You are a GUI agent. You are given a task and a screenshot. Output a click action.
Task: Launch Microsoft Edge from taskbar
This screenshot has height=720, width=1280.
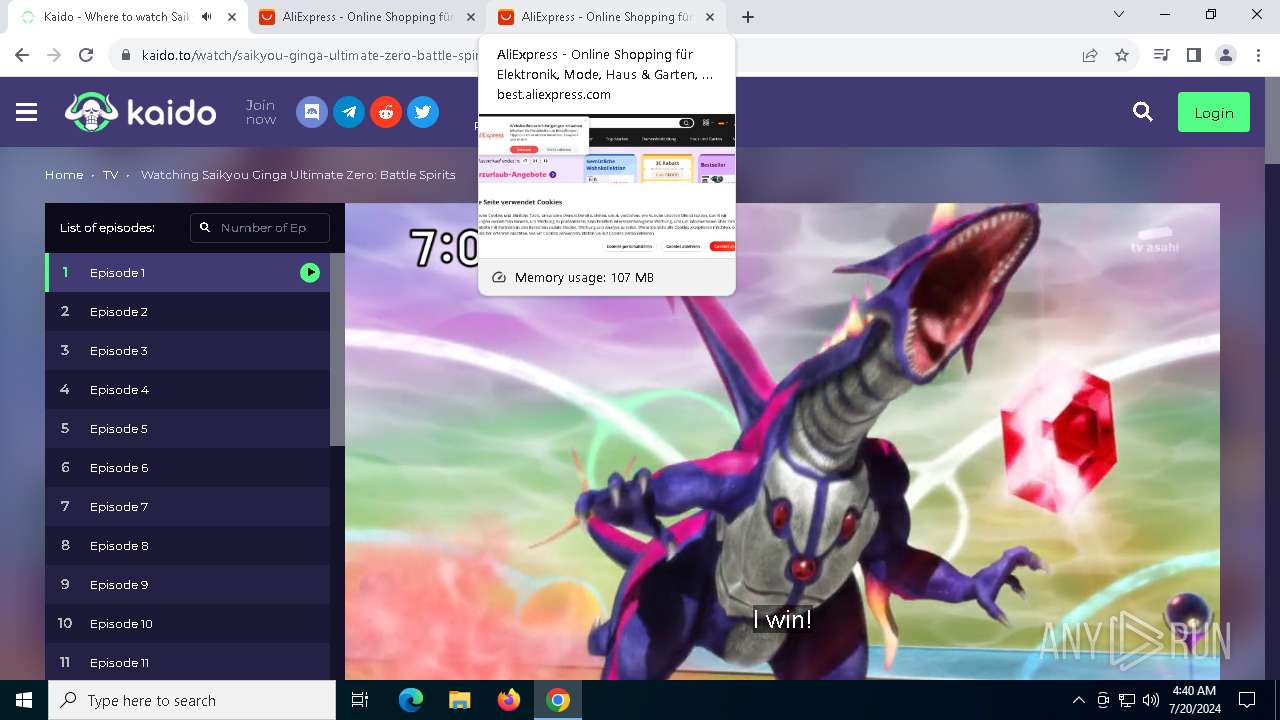[x=411, y=700]
